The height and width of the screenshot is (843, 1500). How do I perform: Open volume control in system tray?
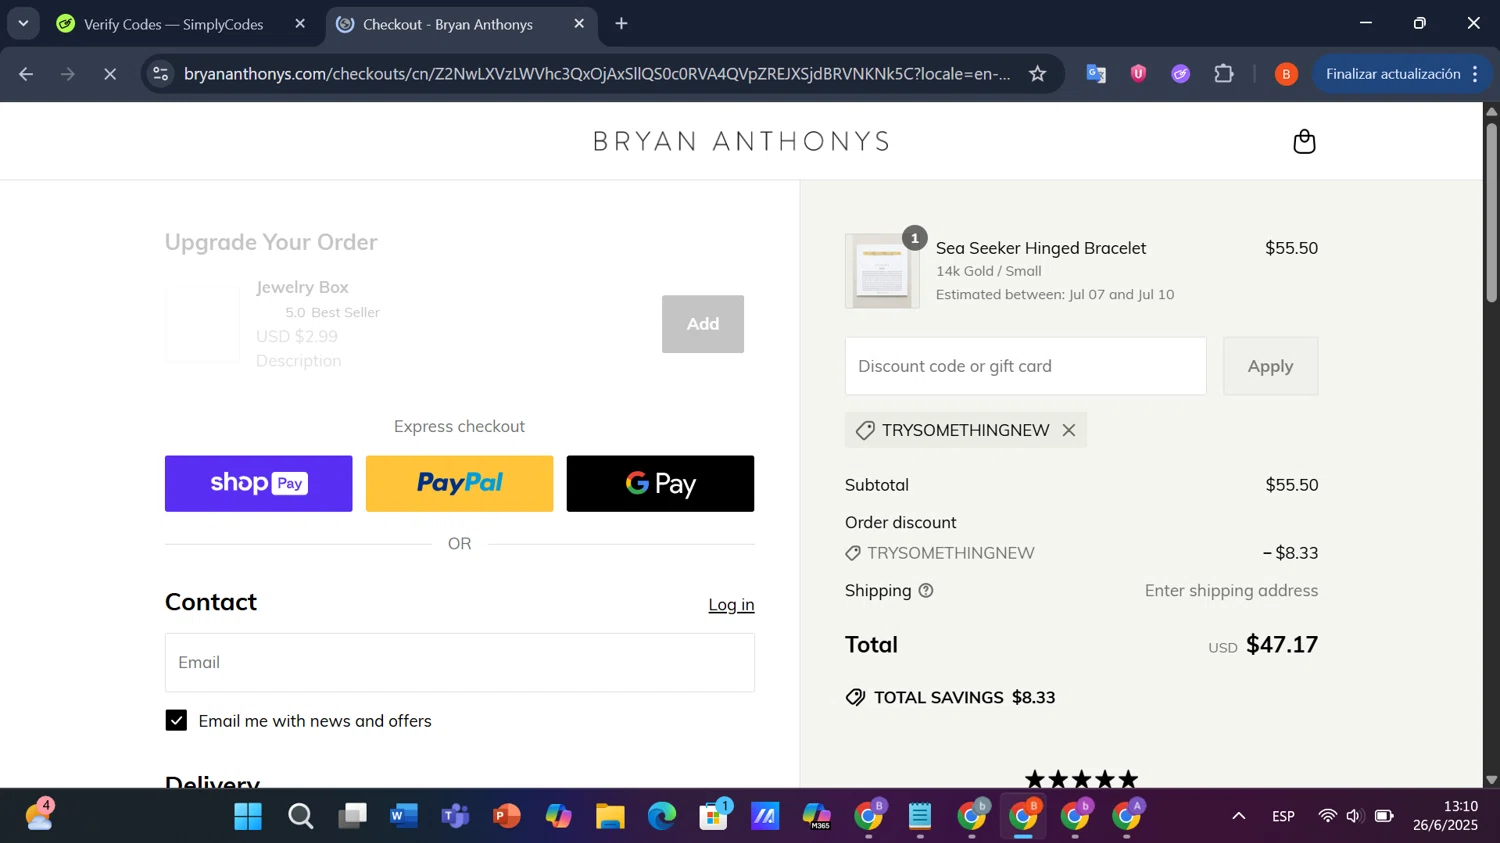point(1355,817)
